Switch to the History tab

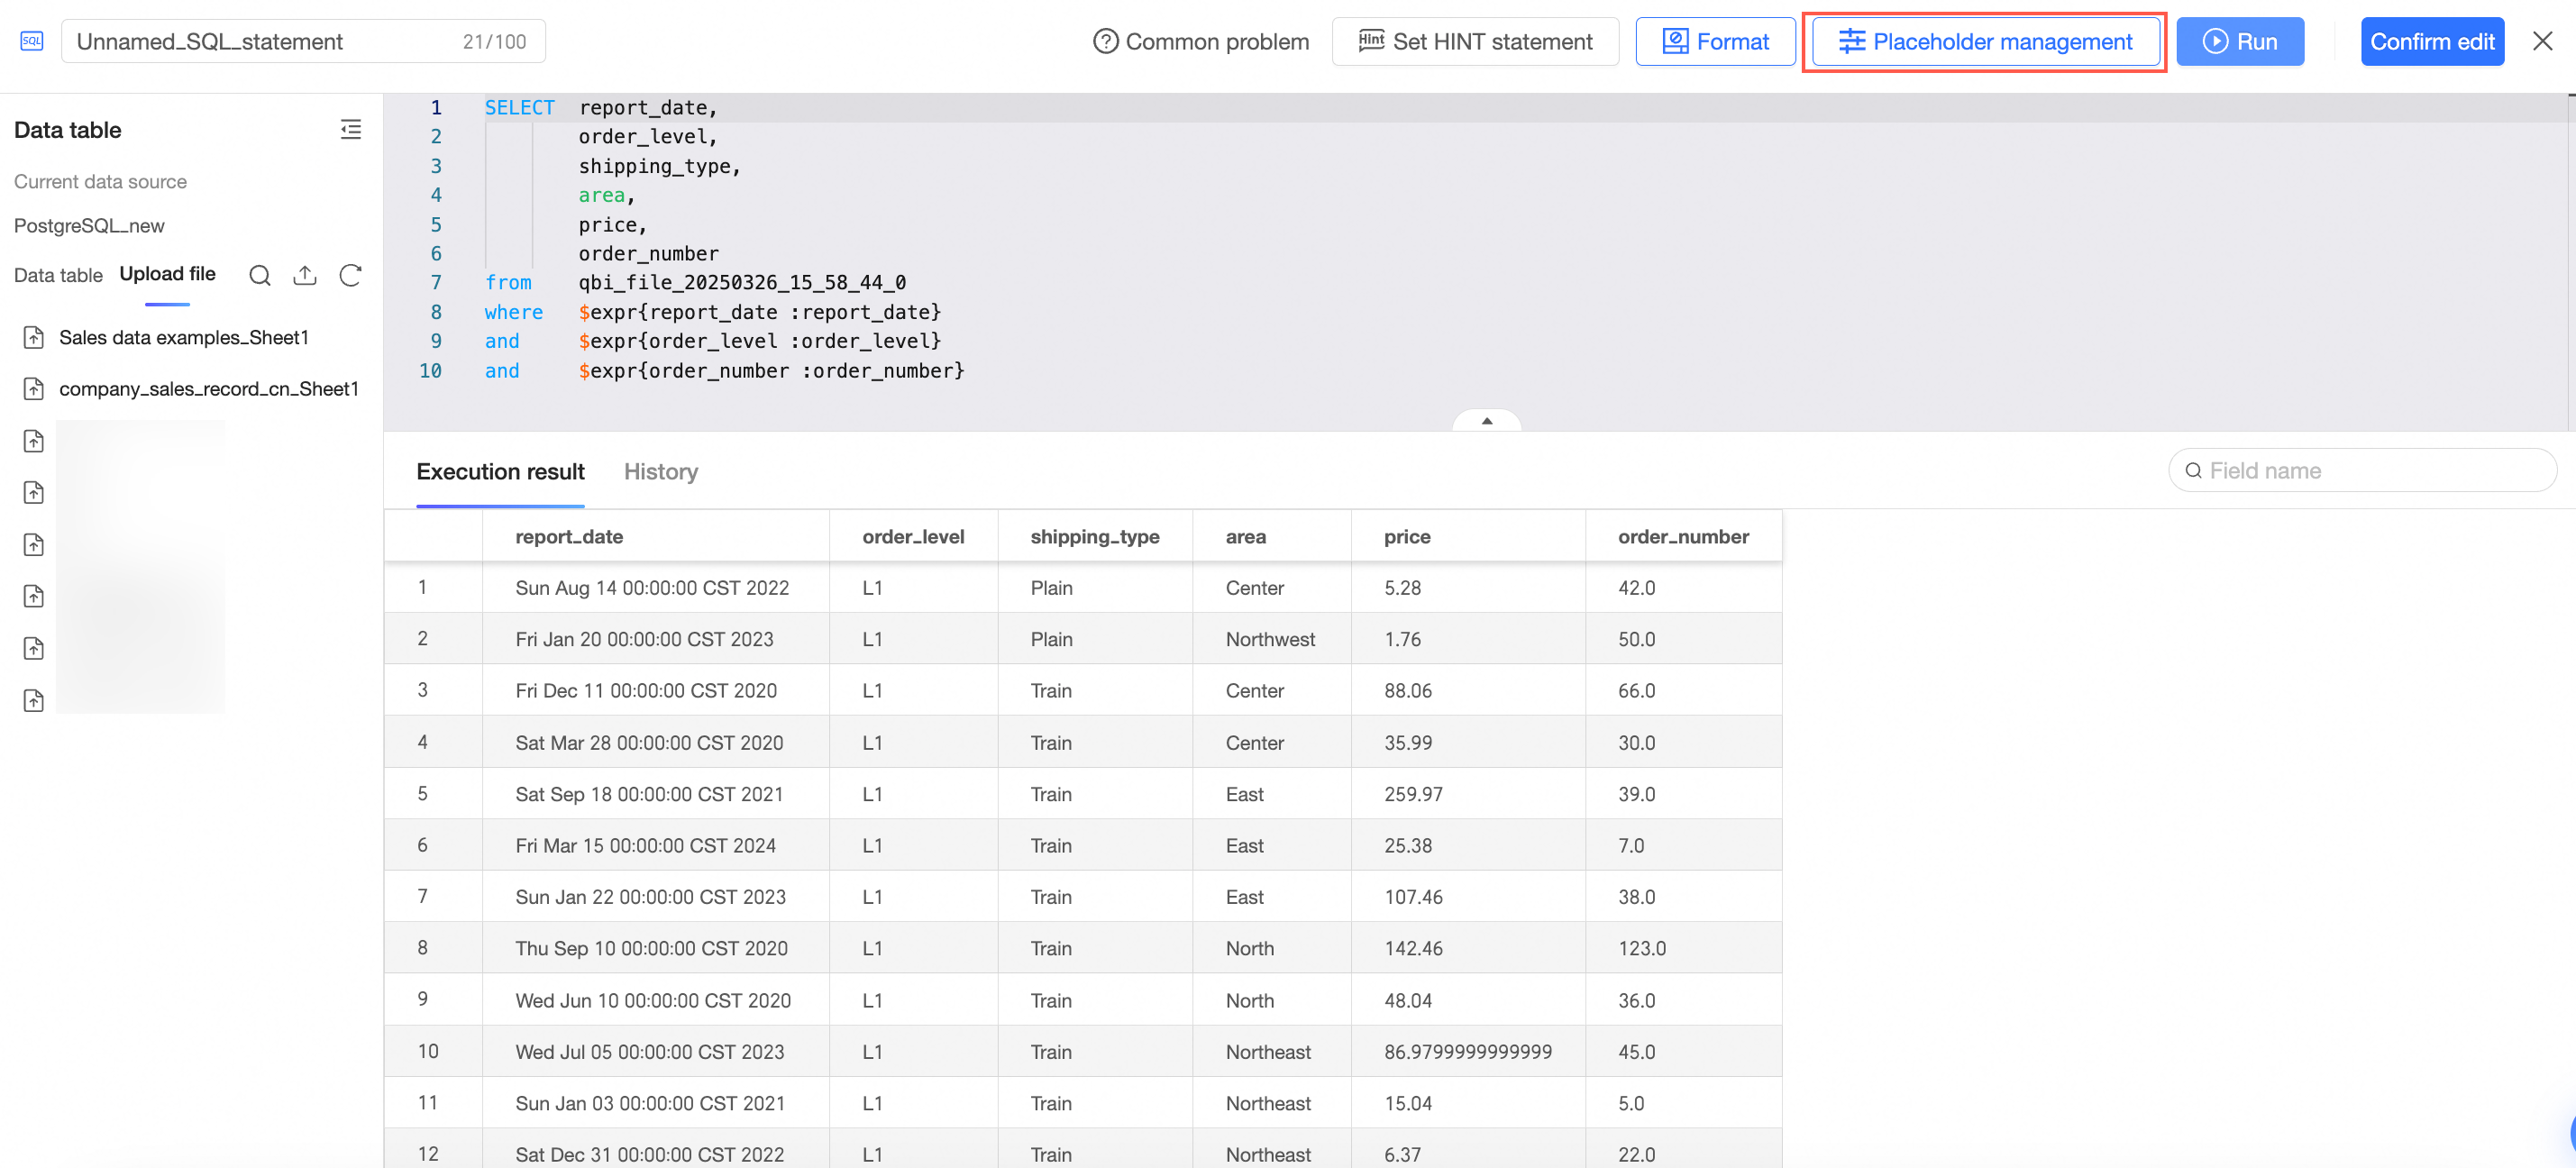tap(661, 471)
